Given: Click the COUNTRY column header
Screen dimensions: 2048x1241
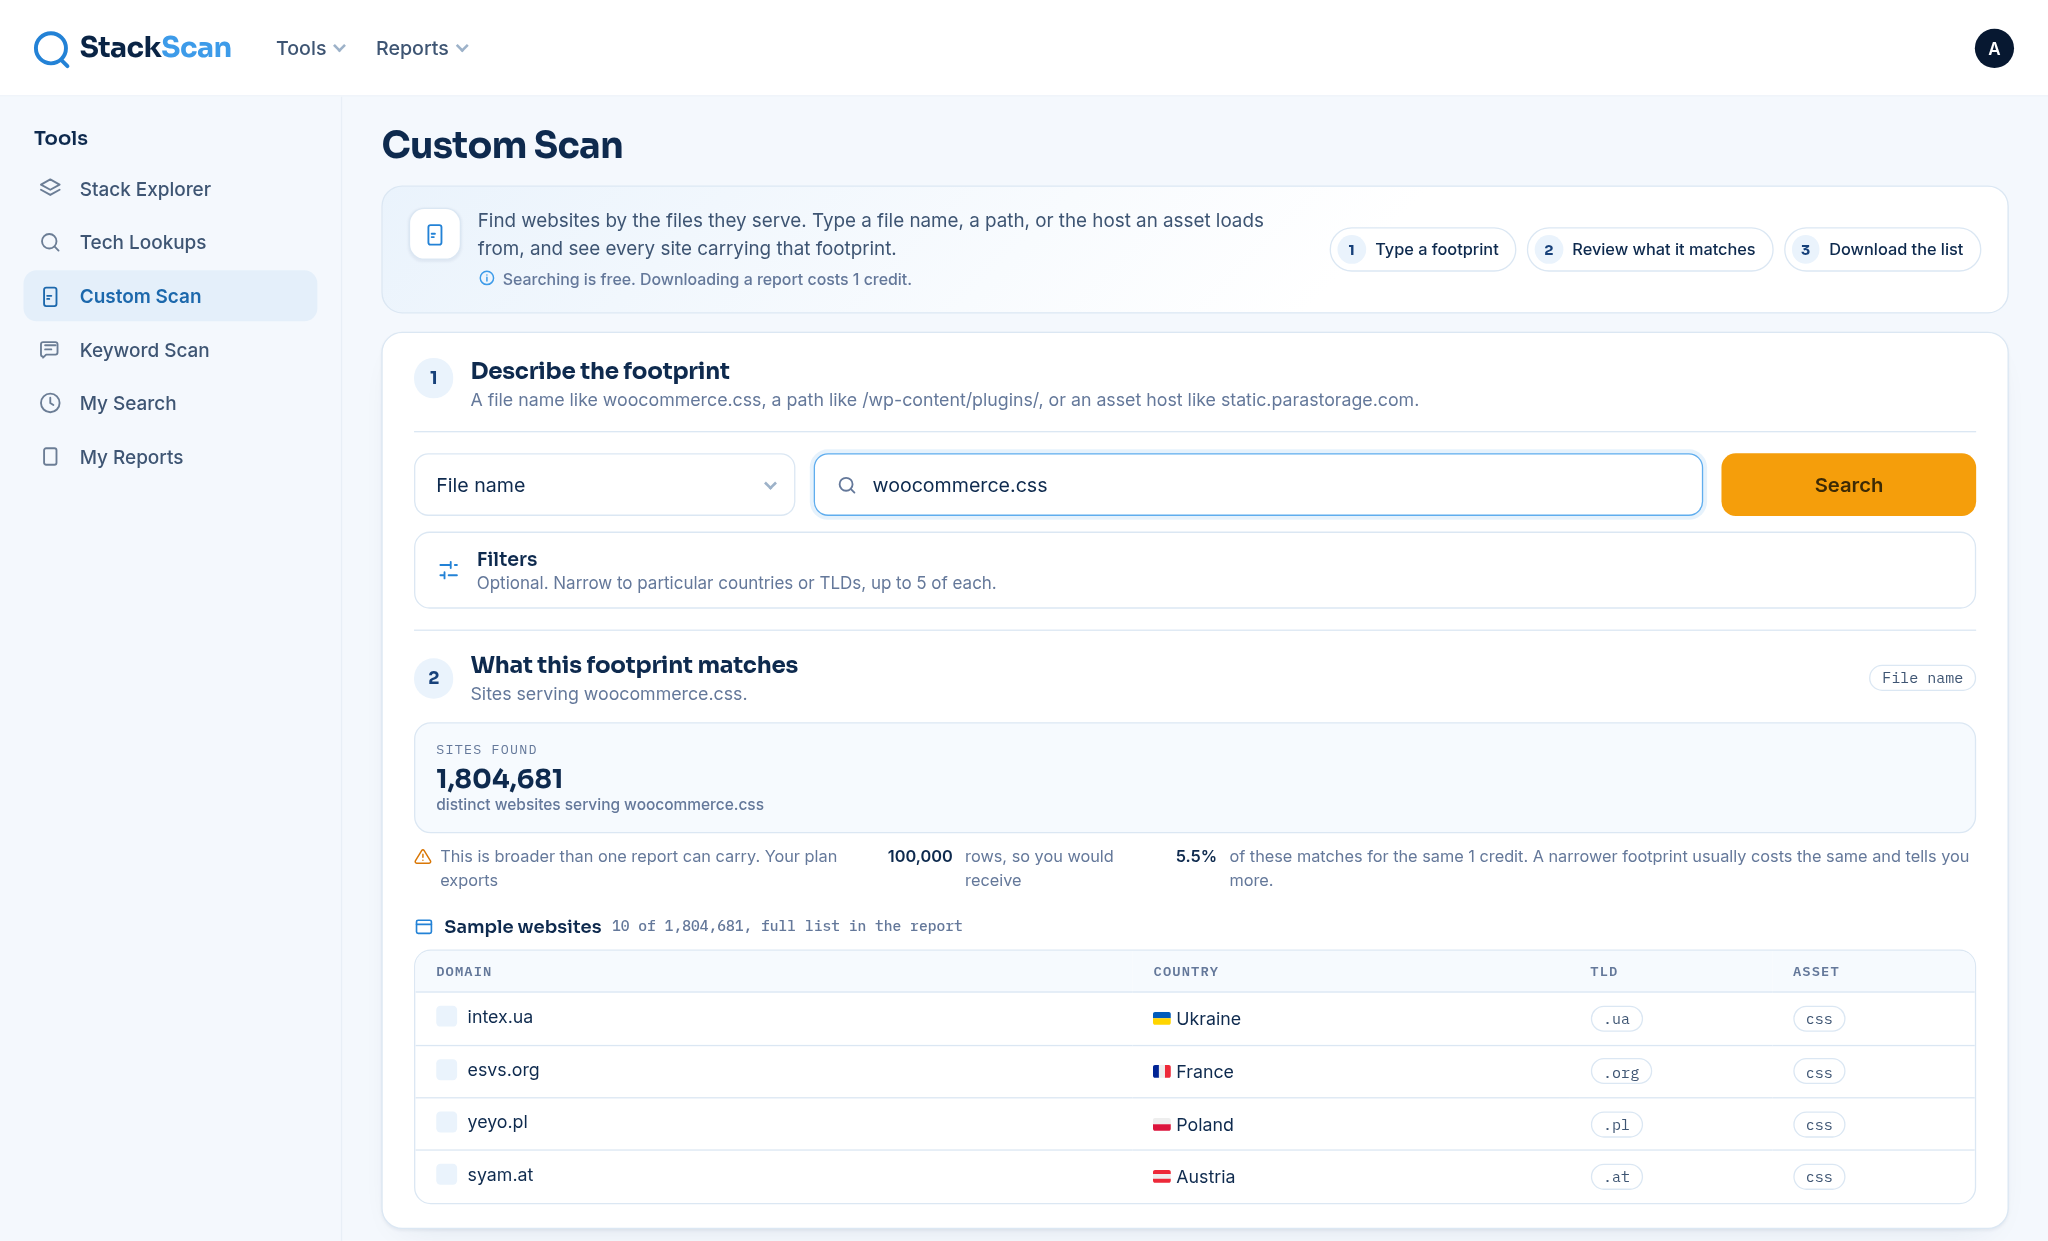Looking at the screenshot, I should (x=1186, y=972).
